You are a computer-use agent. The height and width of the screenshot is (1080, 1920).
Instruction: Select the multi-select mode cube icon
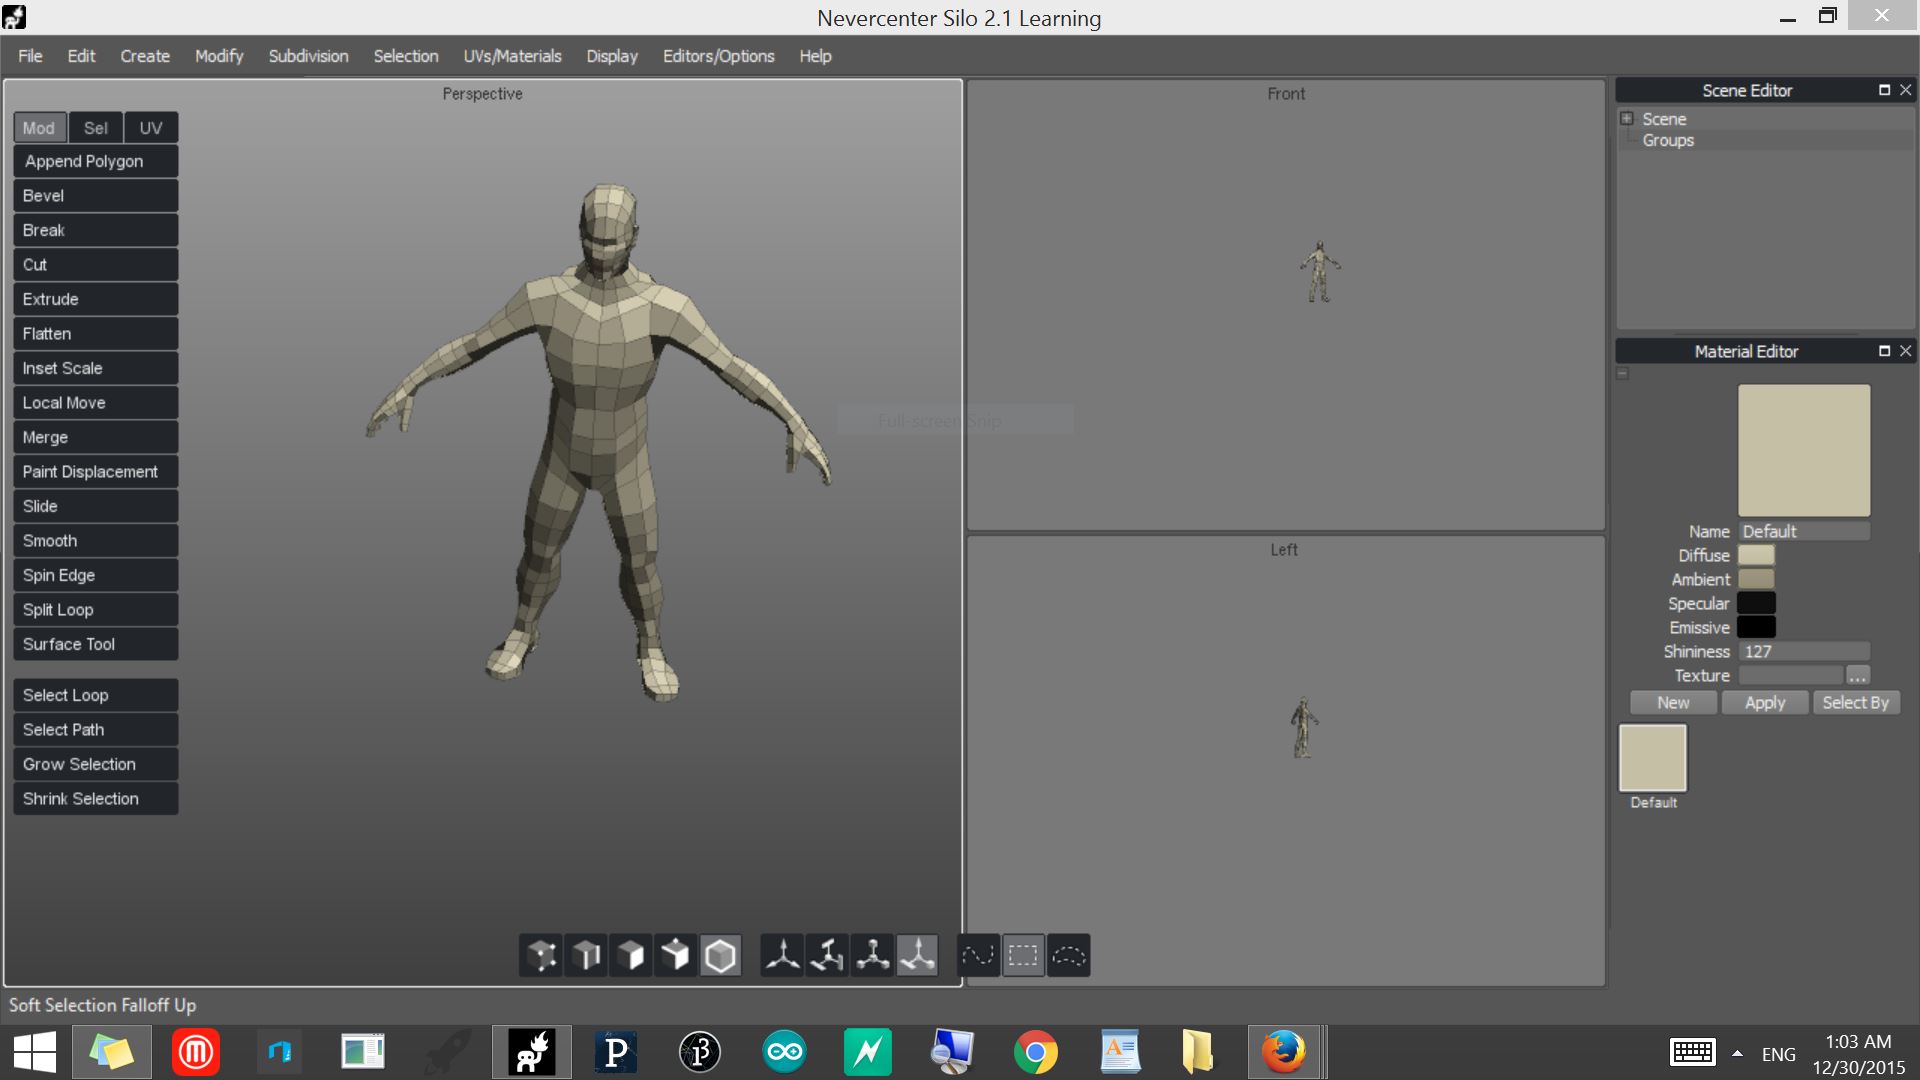click(x=676, y=956)
